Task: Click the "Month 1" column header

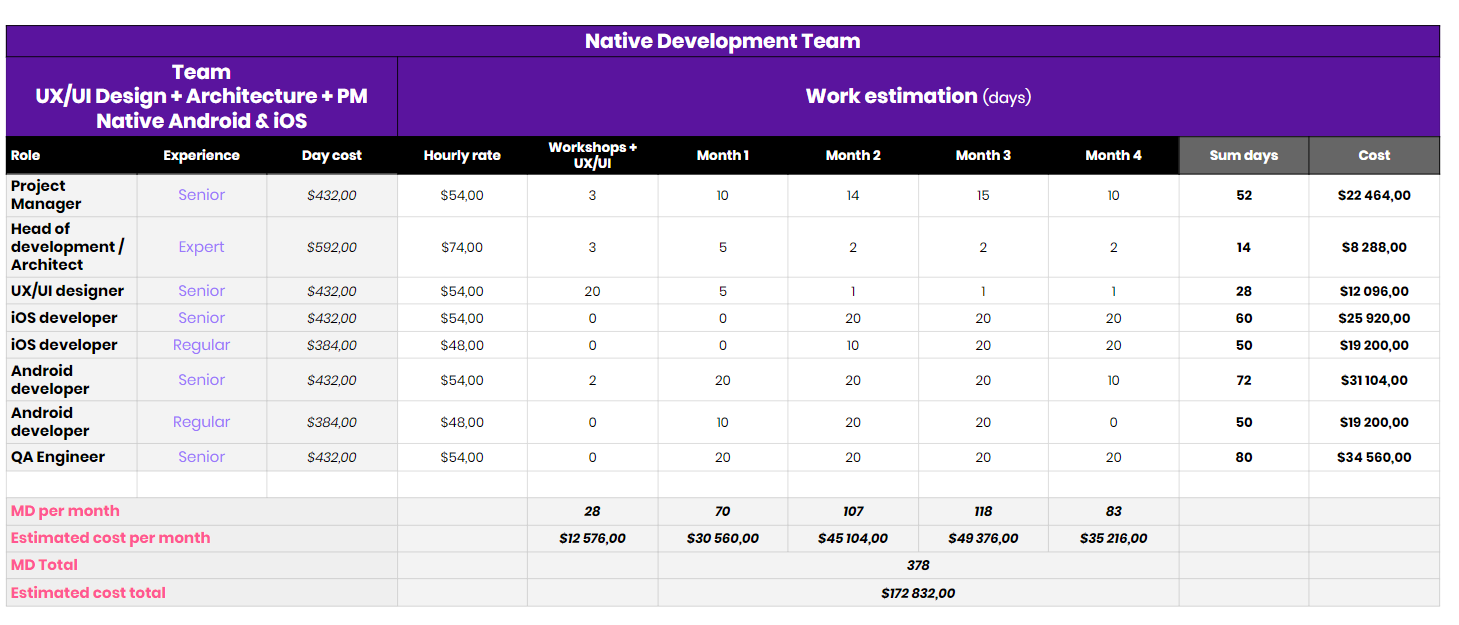Action: click(x=722, y=155)
